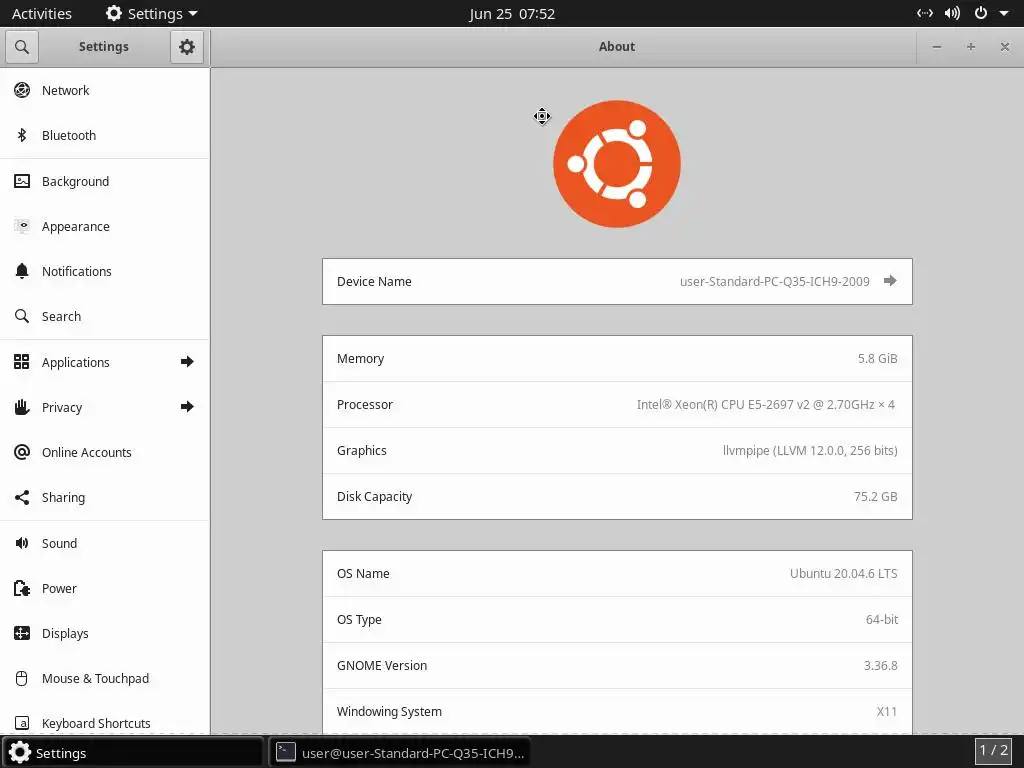The height and width of the screenshot is (768, 1024).
Task: Click the Privacy hand icon
Action: (x=22, y=407)
